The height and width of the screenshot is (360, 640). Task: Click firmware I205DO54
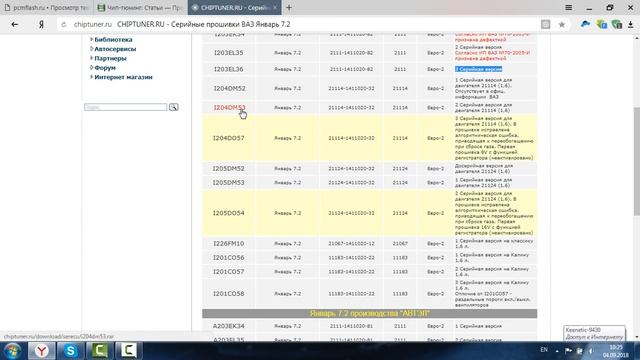pos(229,213)
